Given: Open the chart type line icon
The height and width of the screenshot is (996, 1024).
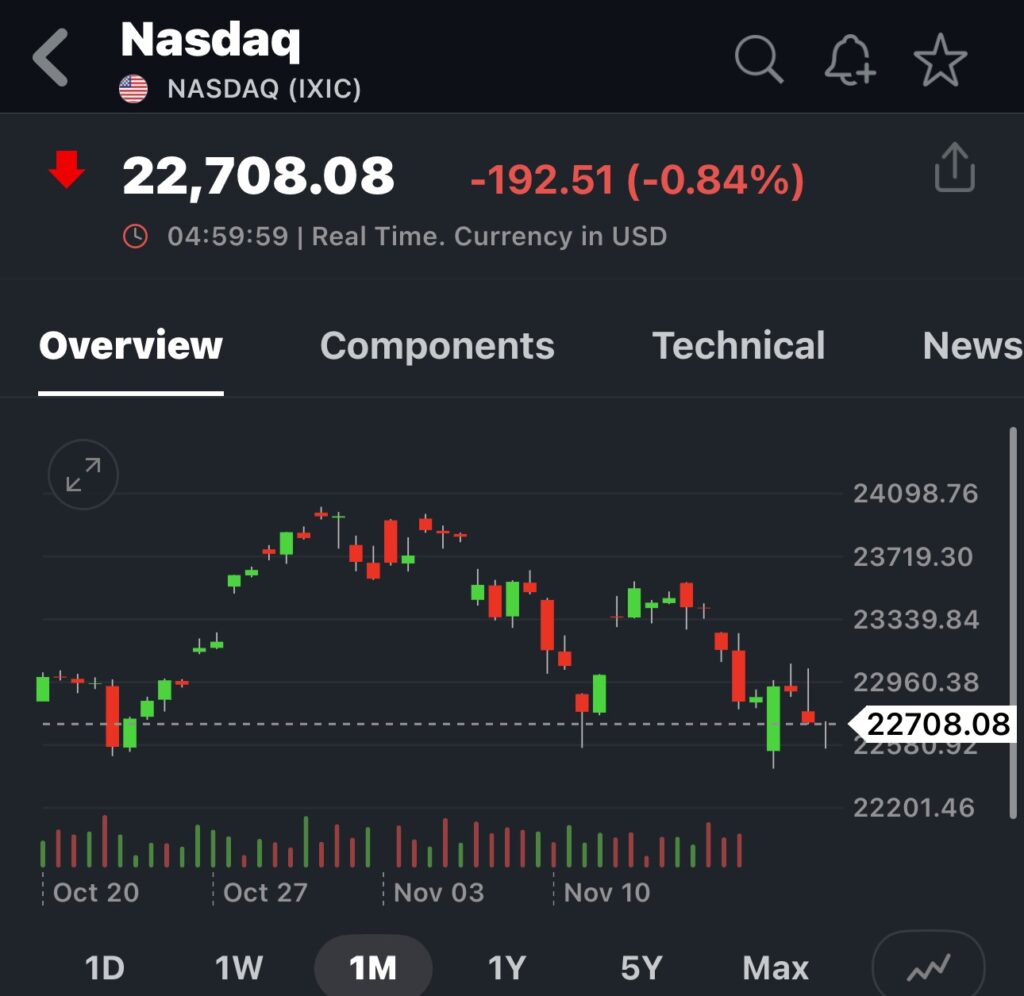Looking at the screenshot, I should tap(927, 968).
